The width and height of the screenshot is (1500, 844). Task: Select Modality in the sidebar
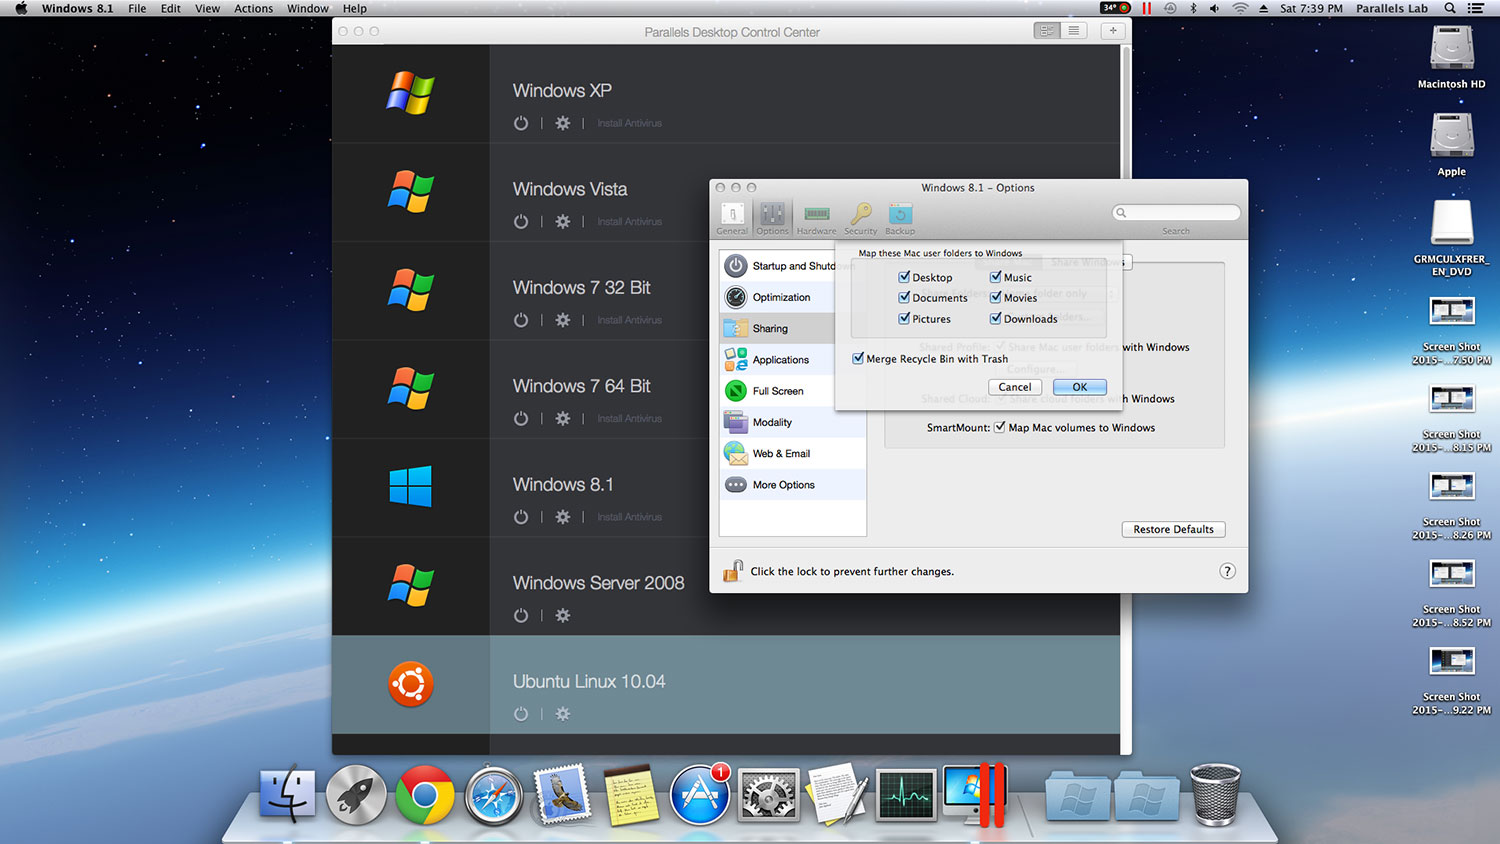(x=793, y=422)
